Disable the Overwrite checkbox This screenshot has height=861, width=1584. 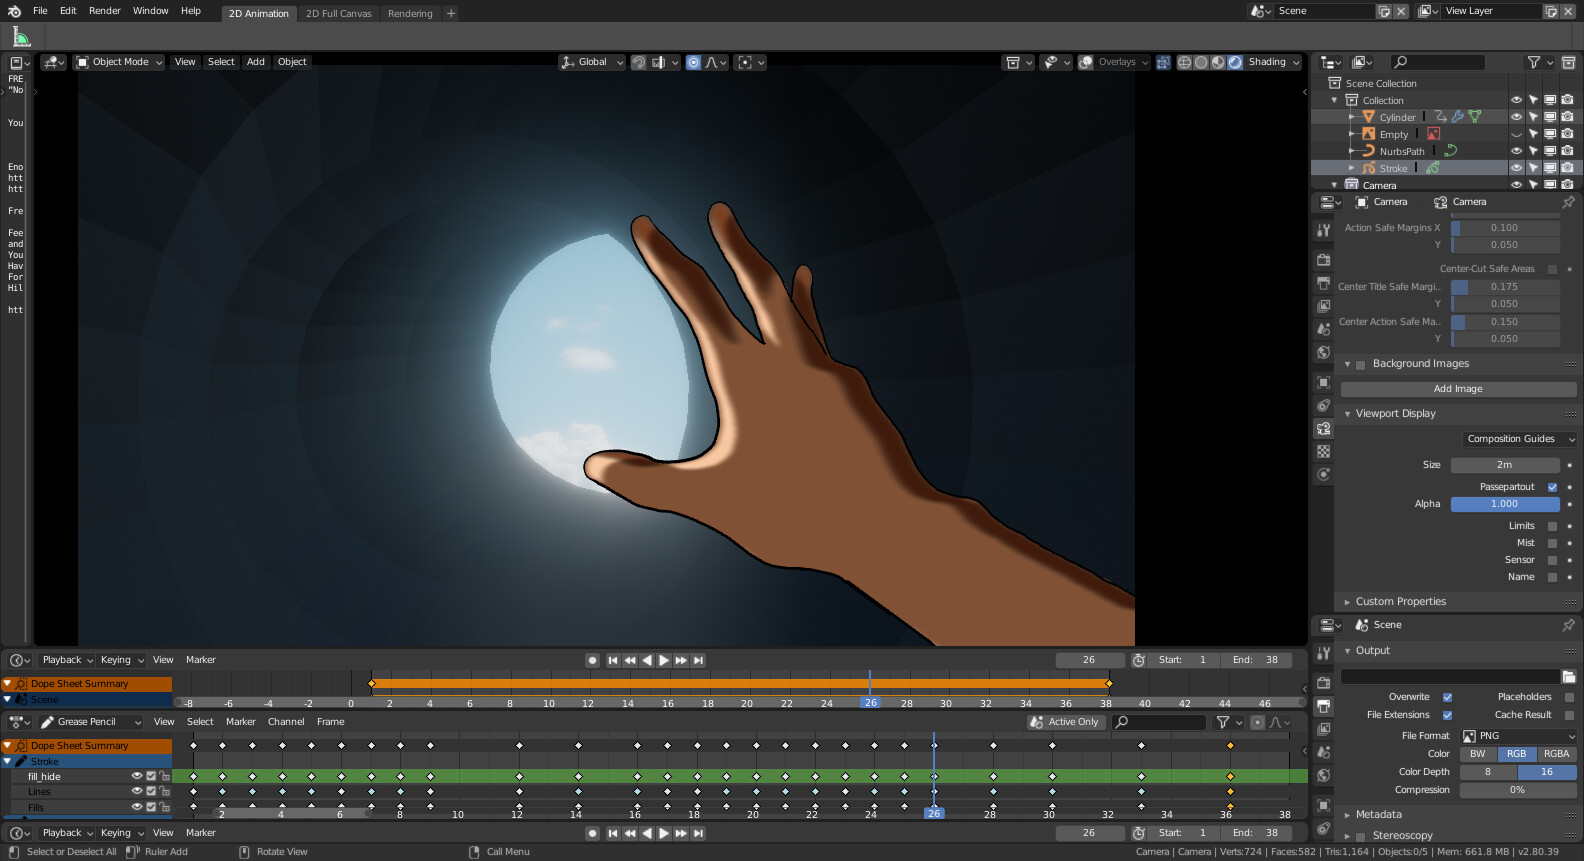pyautogui.click(x=1447, y=697)
